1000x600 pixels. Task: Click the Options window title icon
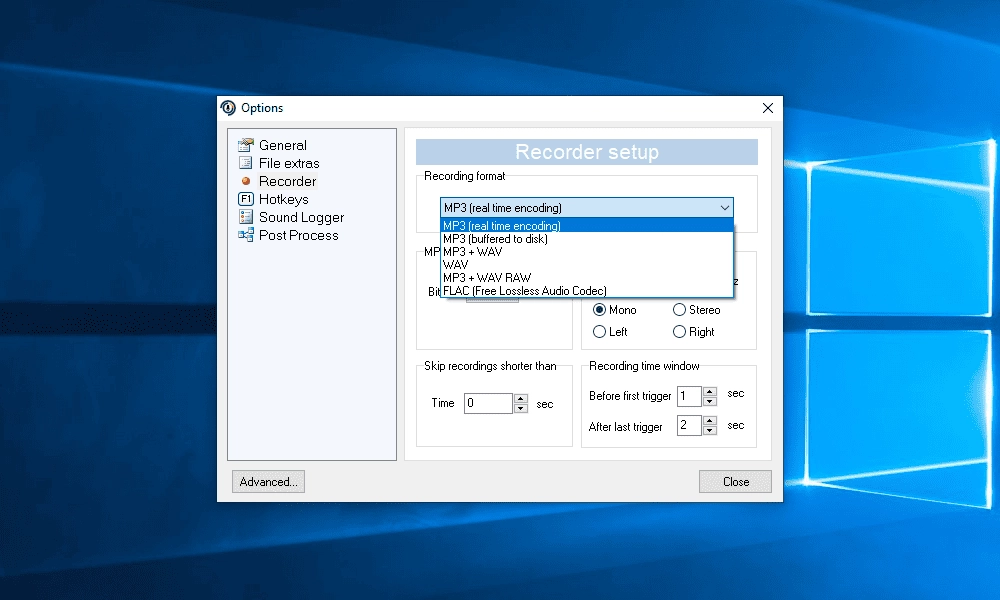point(228,108)
